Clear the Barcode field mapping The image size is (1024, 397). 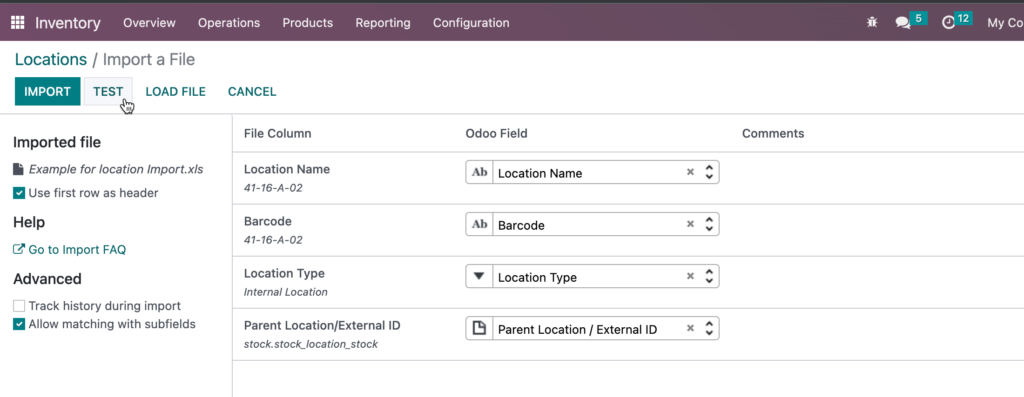pos(690,225)
